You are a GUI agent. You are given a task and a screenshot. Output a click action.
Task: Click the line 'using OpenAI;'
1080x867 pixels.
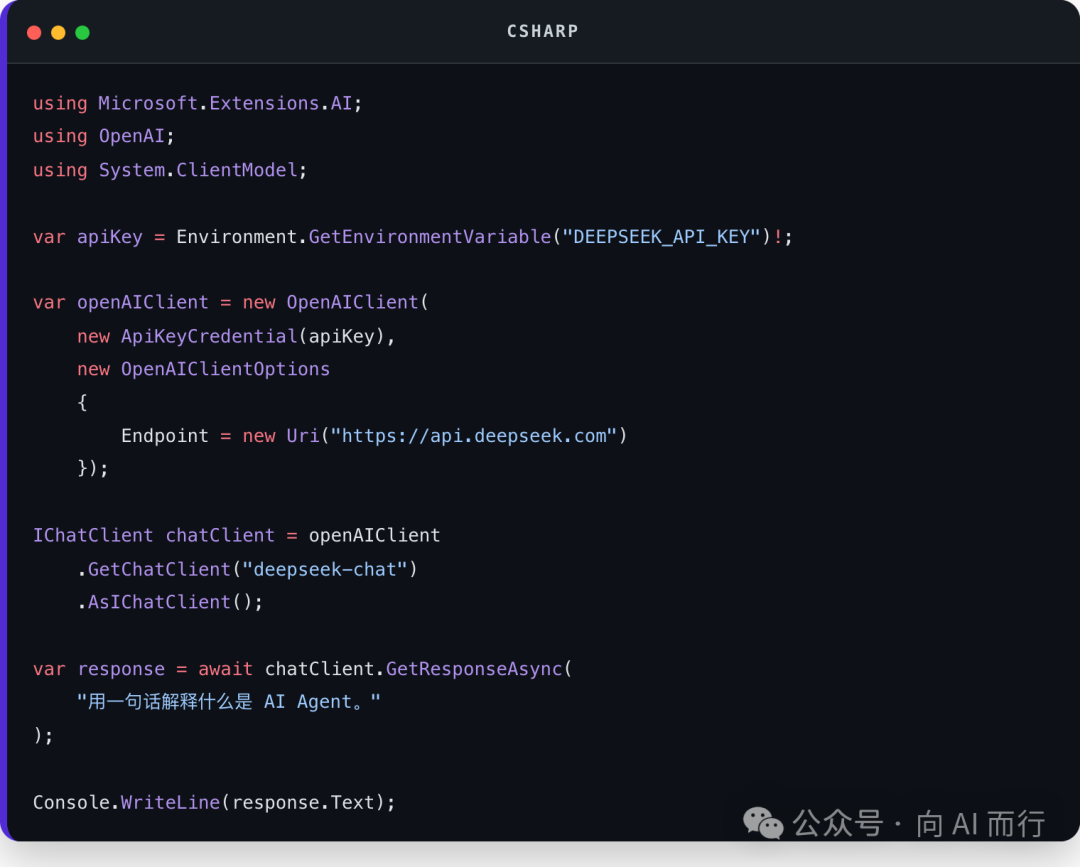pos(104,136)
